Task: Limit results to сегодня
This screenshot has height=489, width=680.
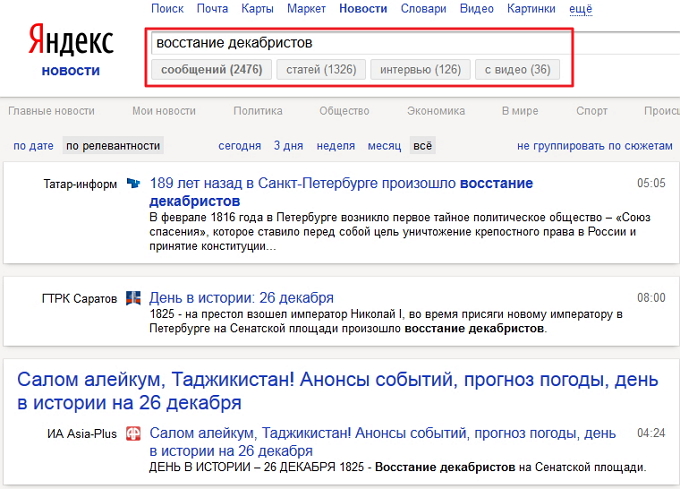Action: [239, 146]
